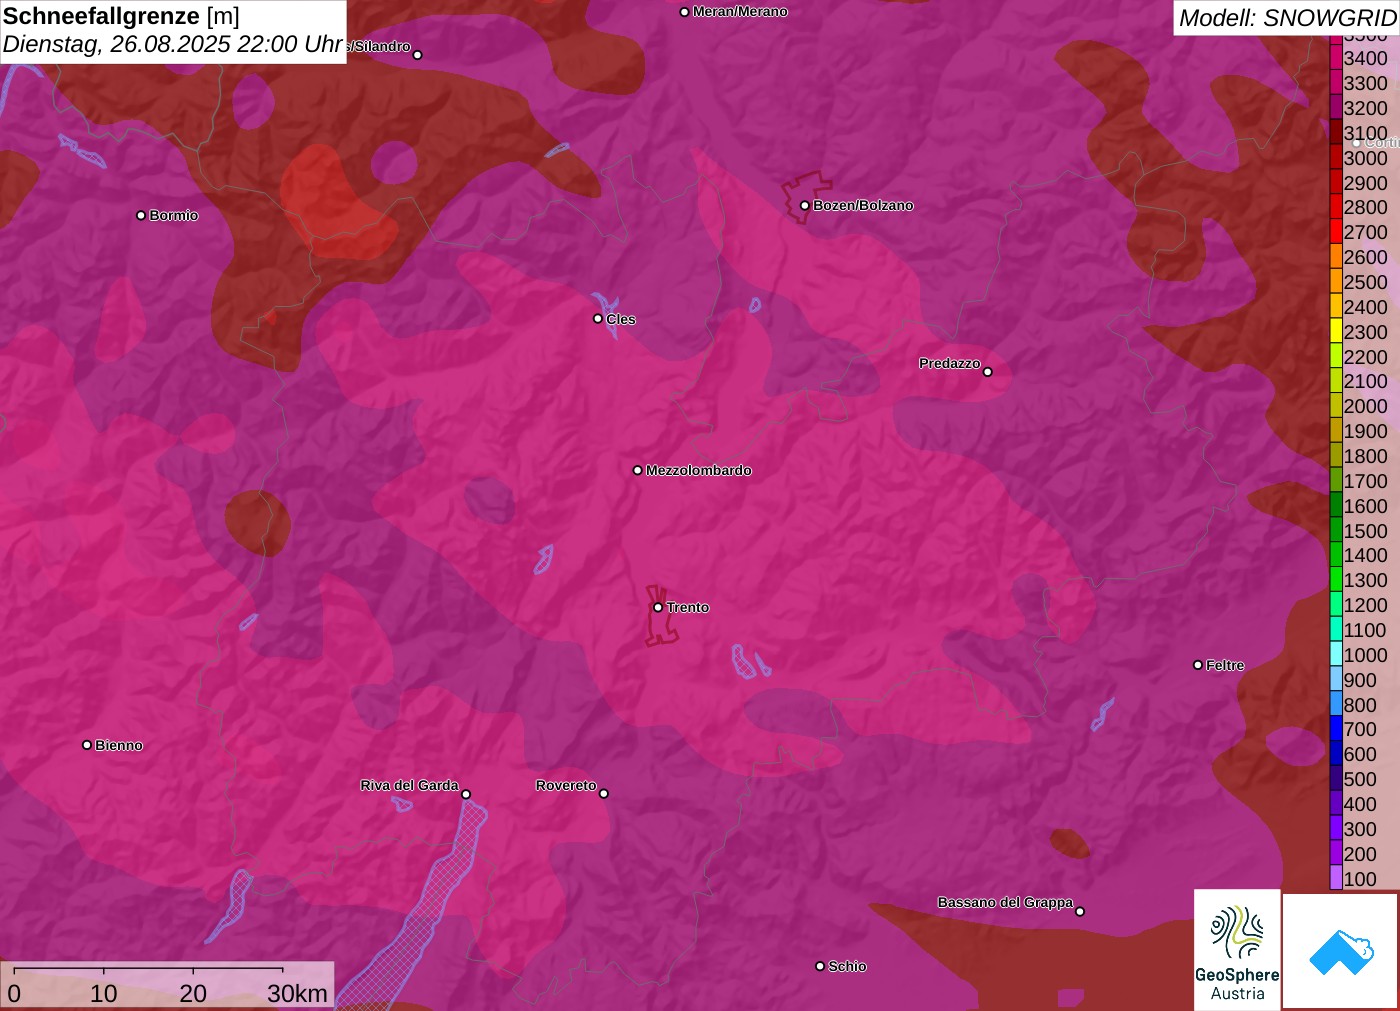Screen dimensions: 1400x1011
Task: Click the Silandro location marker
Action: coord(418,55)
